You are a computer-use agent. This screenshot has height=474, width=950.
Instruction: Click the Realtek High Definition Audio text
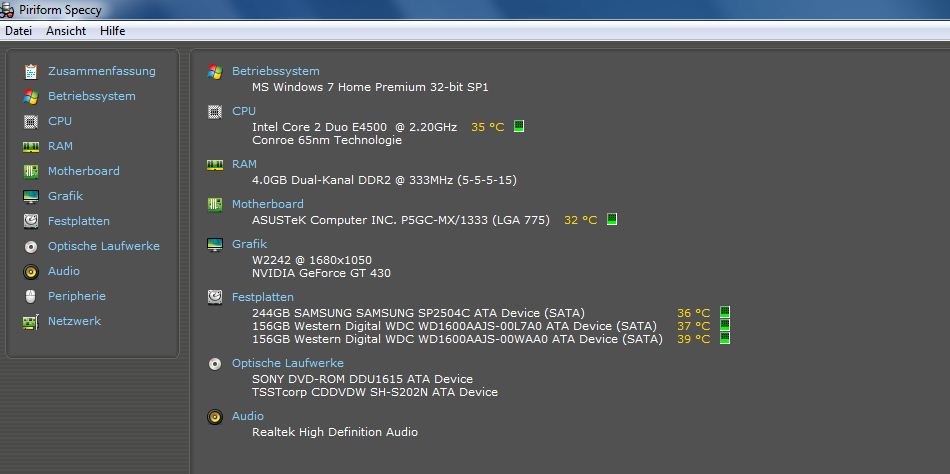[x=335, y=433]
